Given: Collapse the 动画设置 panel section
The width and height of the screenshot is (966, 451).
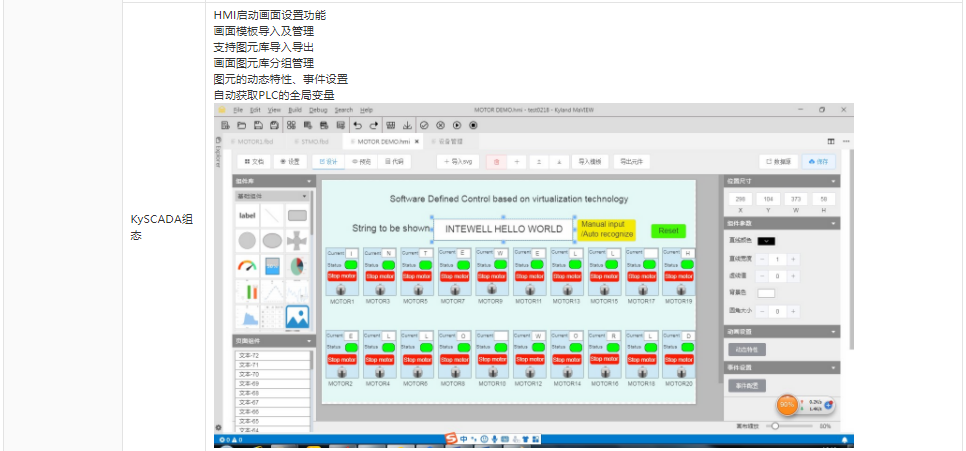Looking at the screenshot, I should click(x=834, y=331).
